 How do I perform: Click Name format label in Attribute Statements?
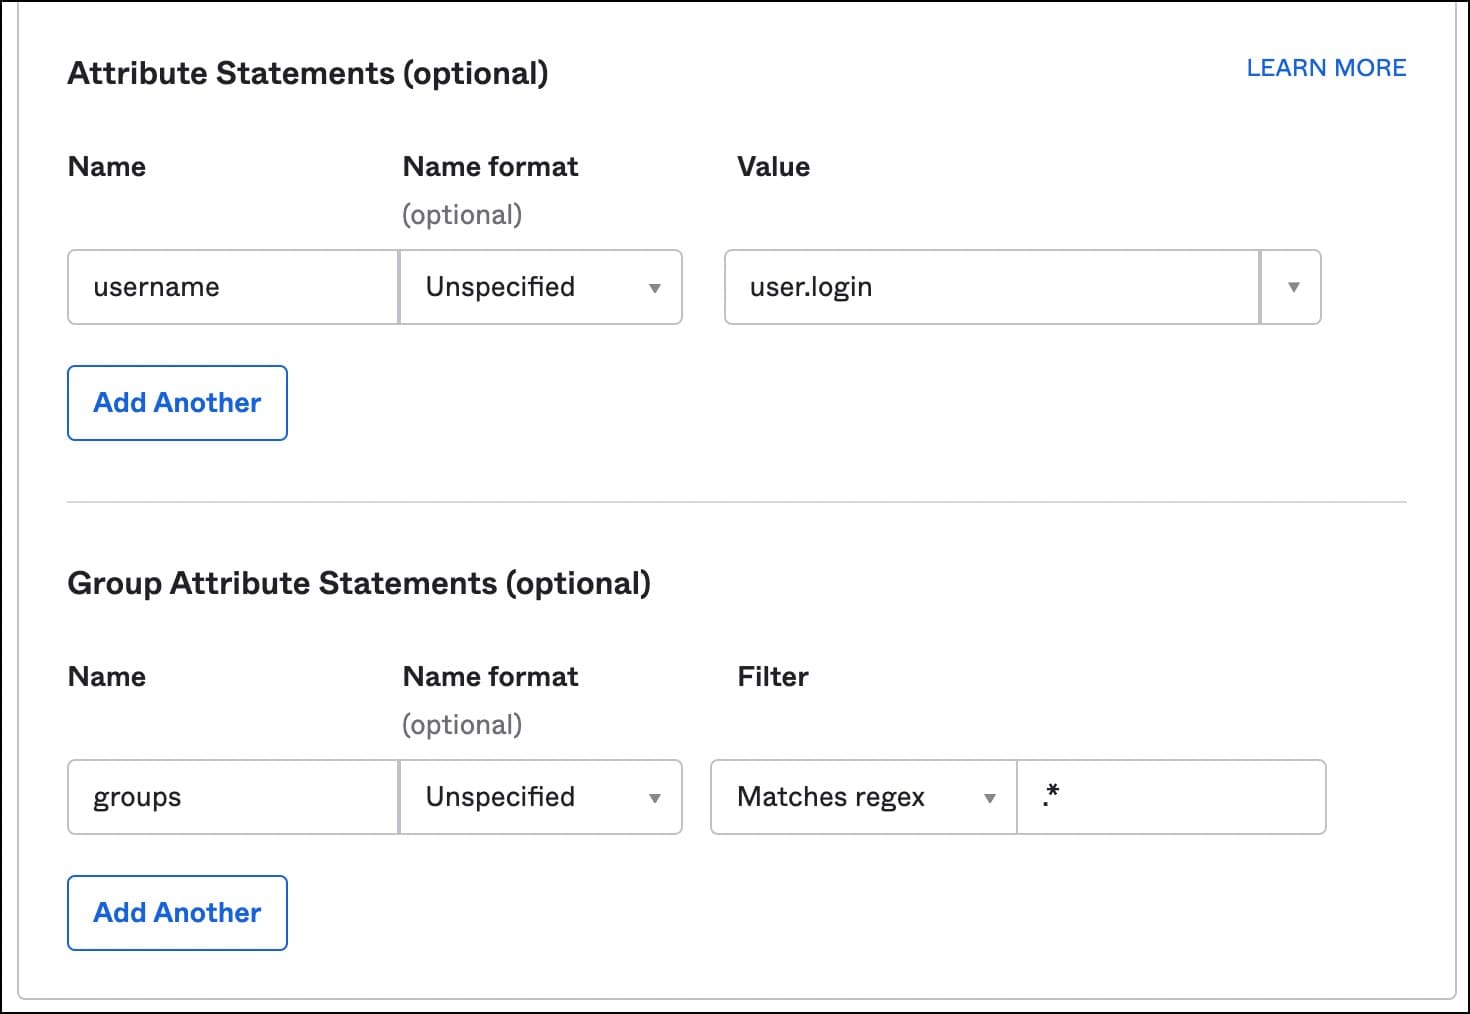click(490, 167)
